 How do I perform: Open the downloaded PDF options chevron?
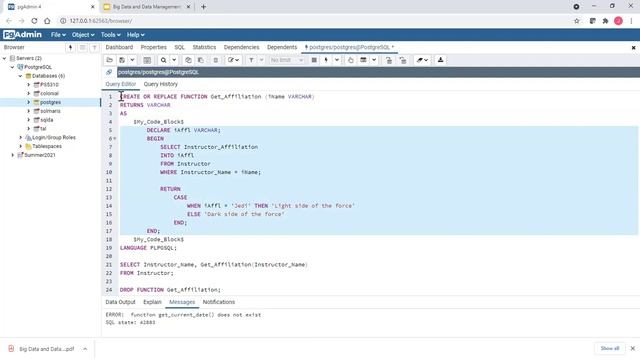click(x=85, y=349)
